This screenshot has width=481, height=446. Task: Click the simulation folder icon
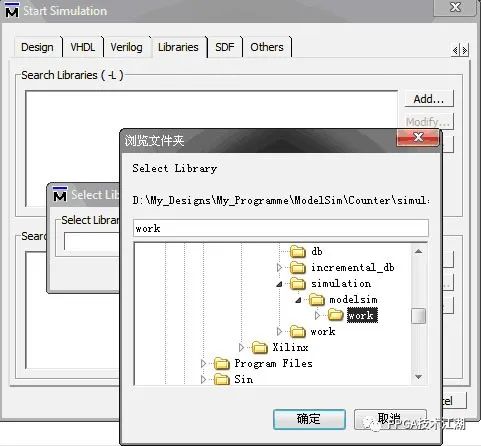pyautogui.click(x=298, y=284)
